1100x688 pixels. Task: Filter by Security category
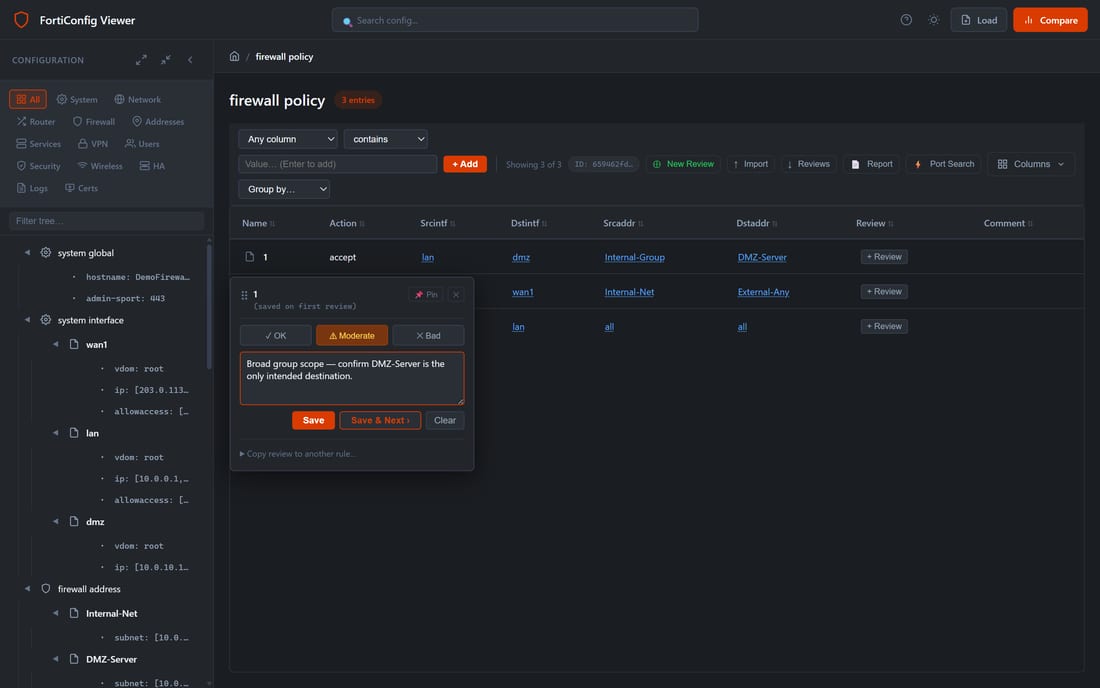coord(39,166)
